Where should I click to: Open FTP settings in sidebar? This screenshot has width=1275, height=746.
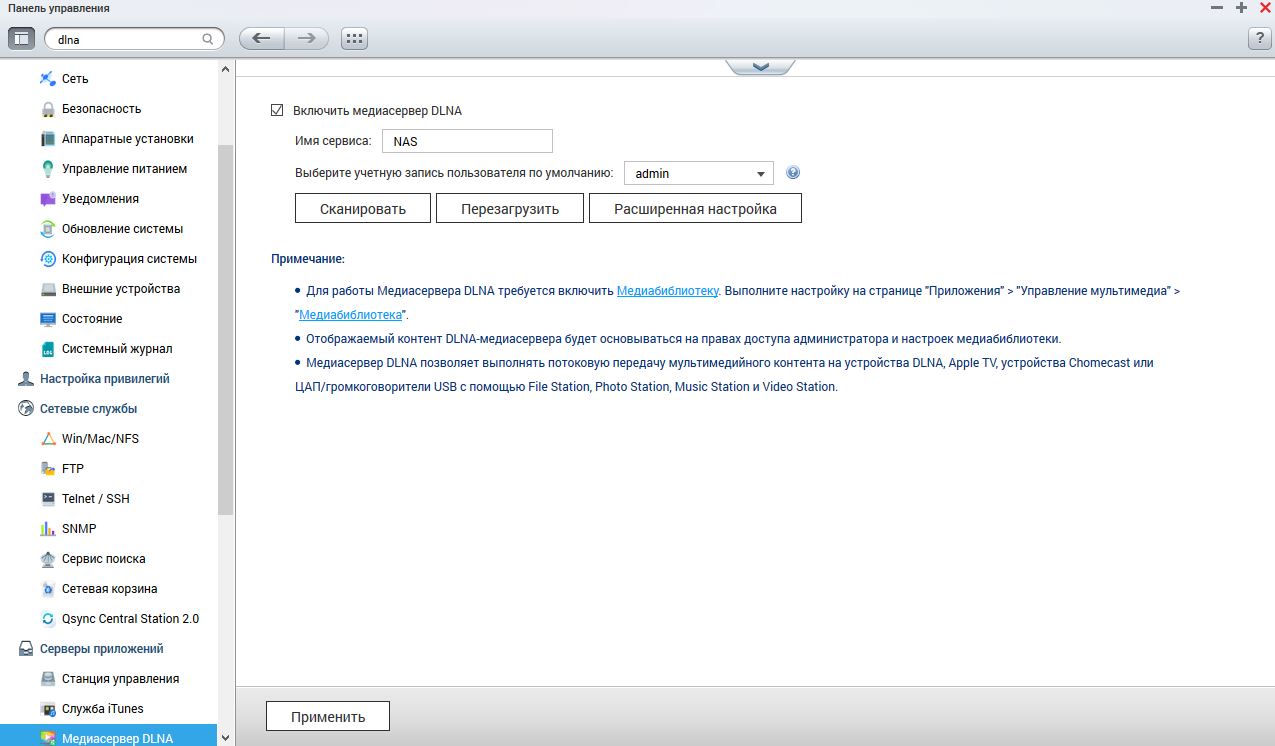pyautogui.click(x=73, y=469)
